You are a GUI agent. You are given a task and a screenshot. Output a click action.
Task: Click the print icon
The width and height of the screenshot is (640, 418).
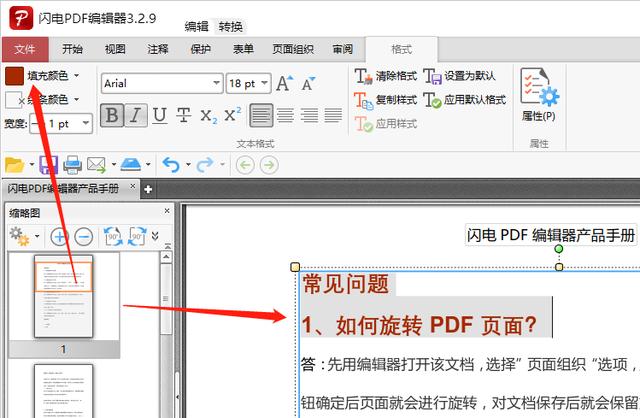click(73, 165)
